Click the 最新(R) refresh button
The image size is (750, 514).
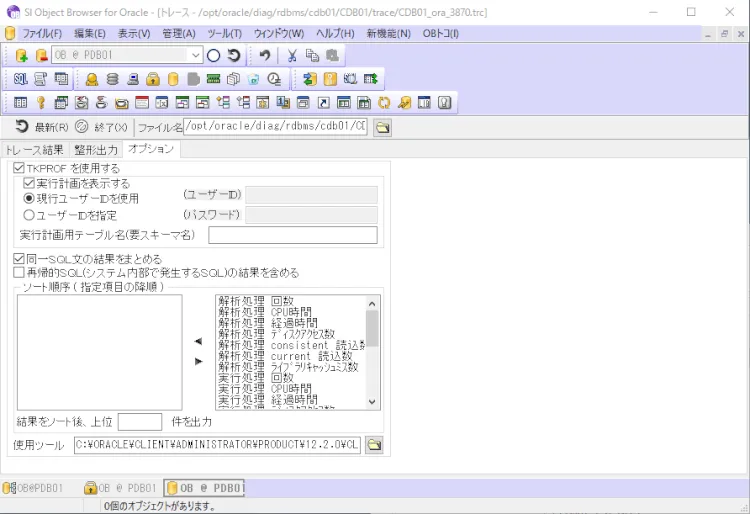pos(42,127)
